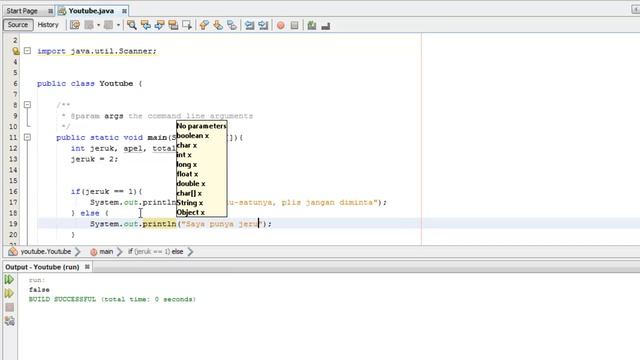This screenshot has width=640, height=360.
Task: Toggle Rectangular Selection icon
Action: point(187,25)
